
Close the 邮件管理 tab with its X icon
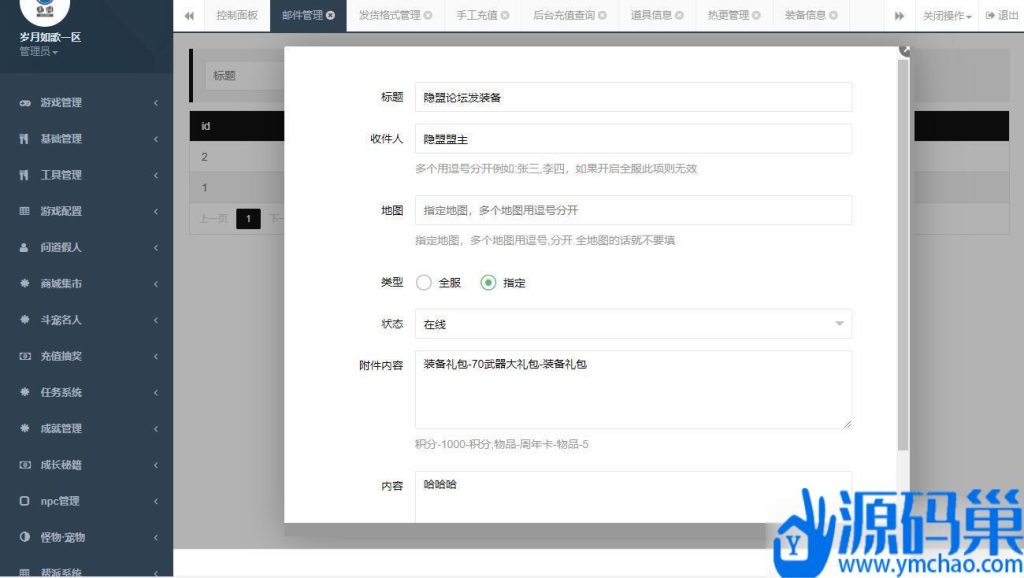pos(331,16)
